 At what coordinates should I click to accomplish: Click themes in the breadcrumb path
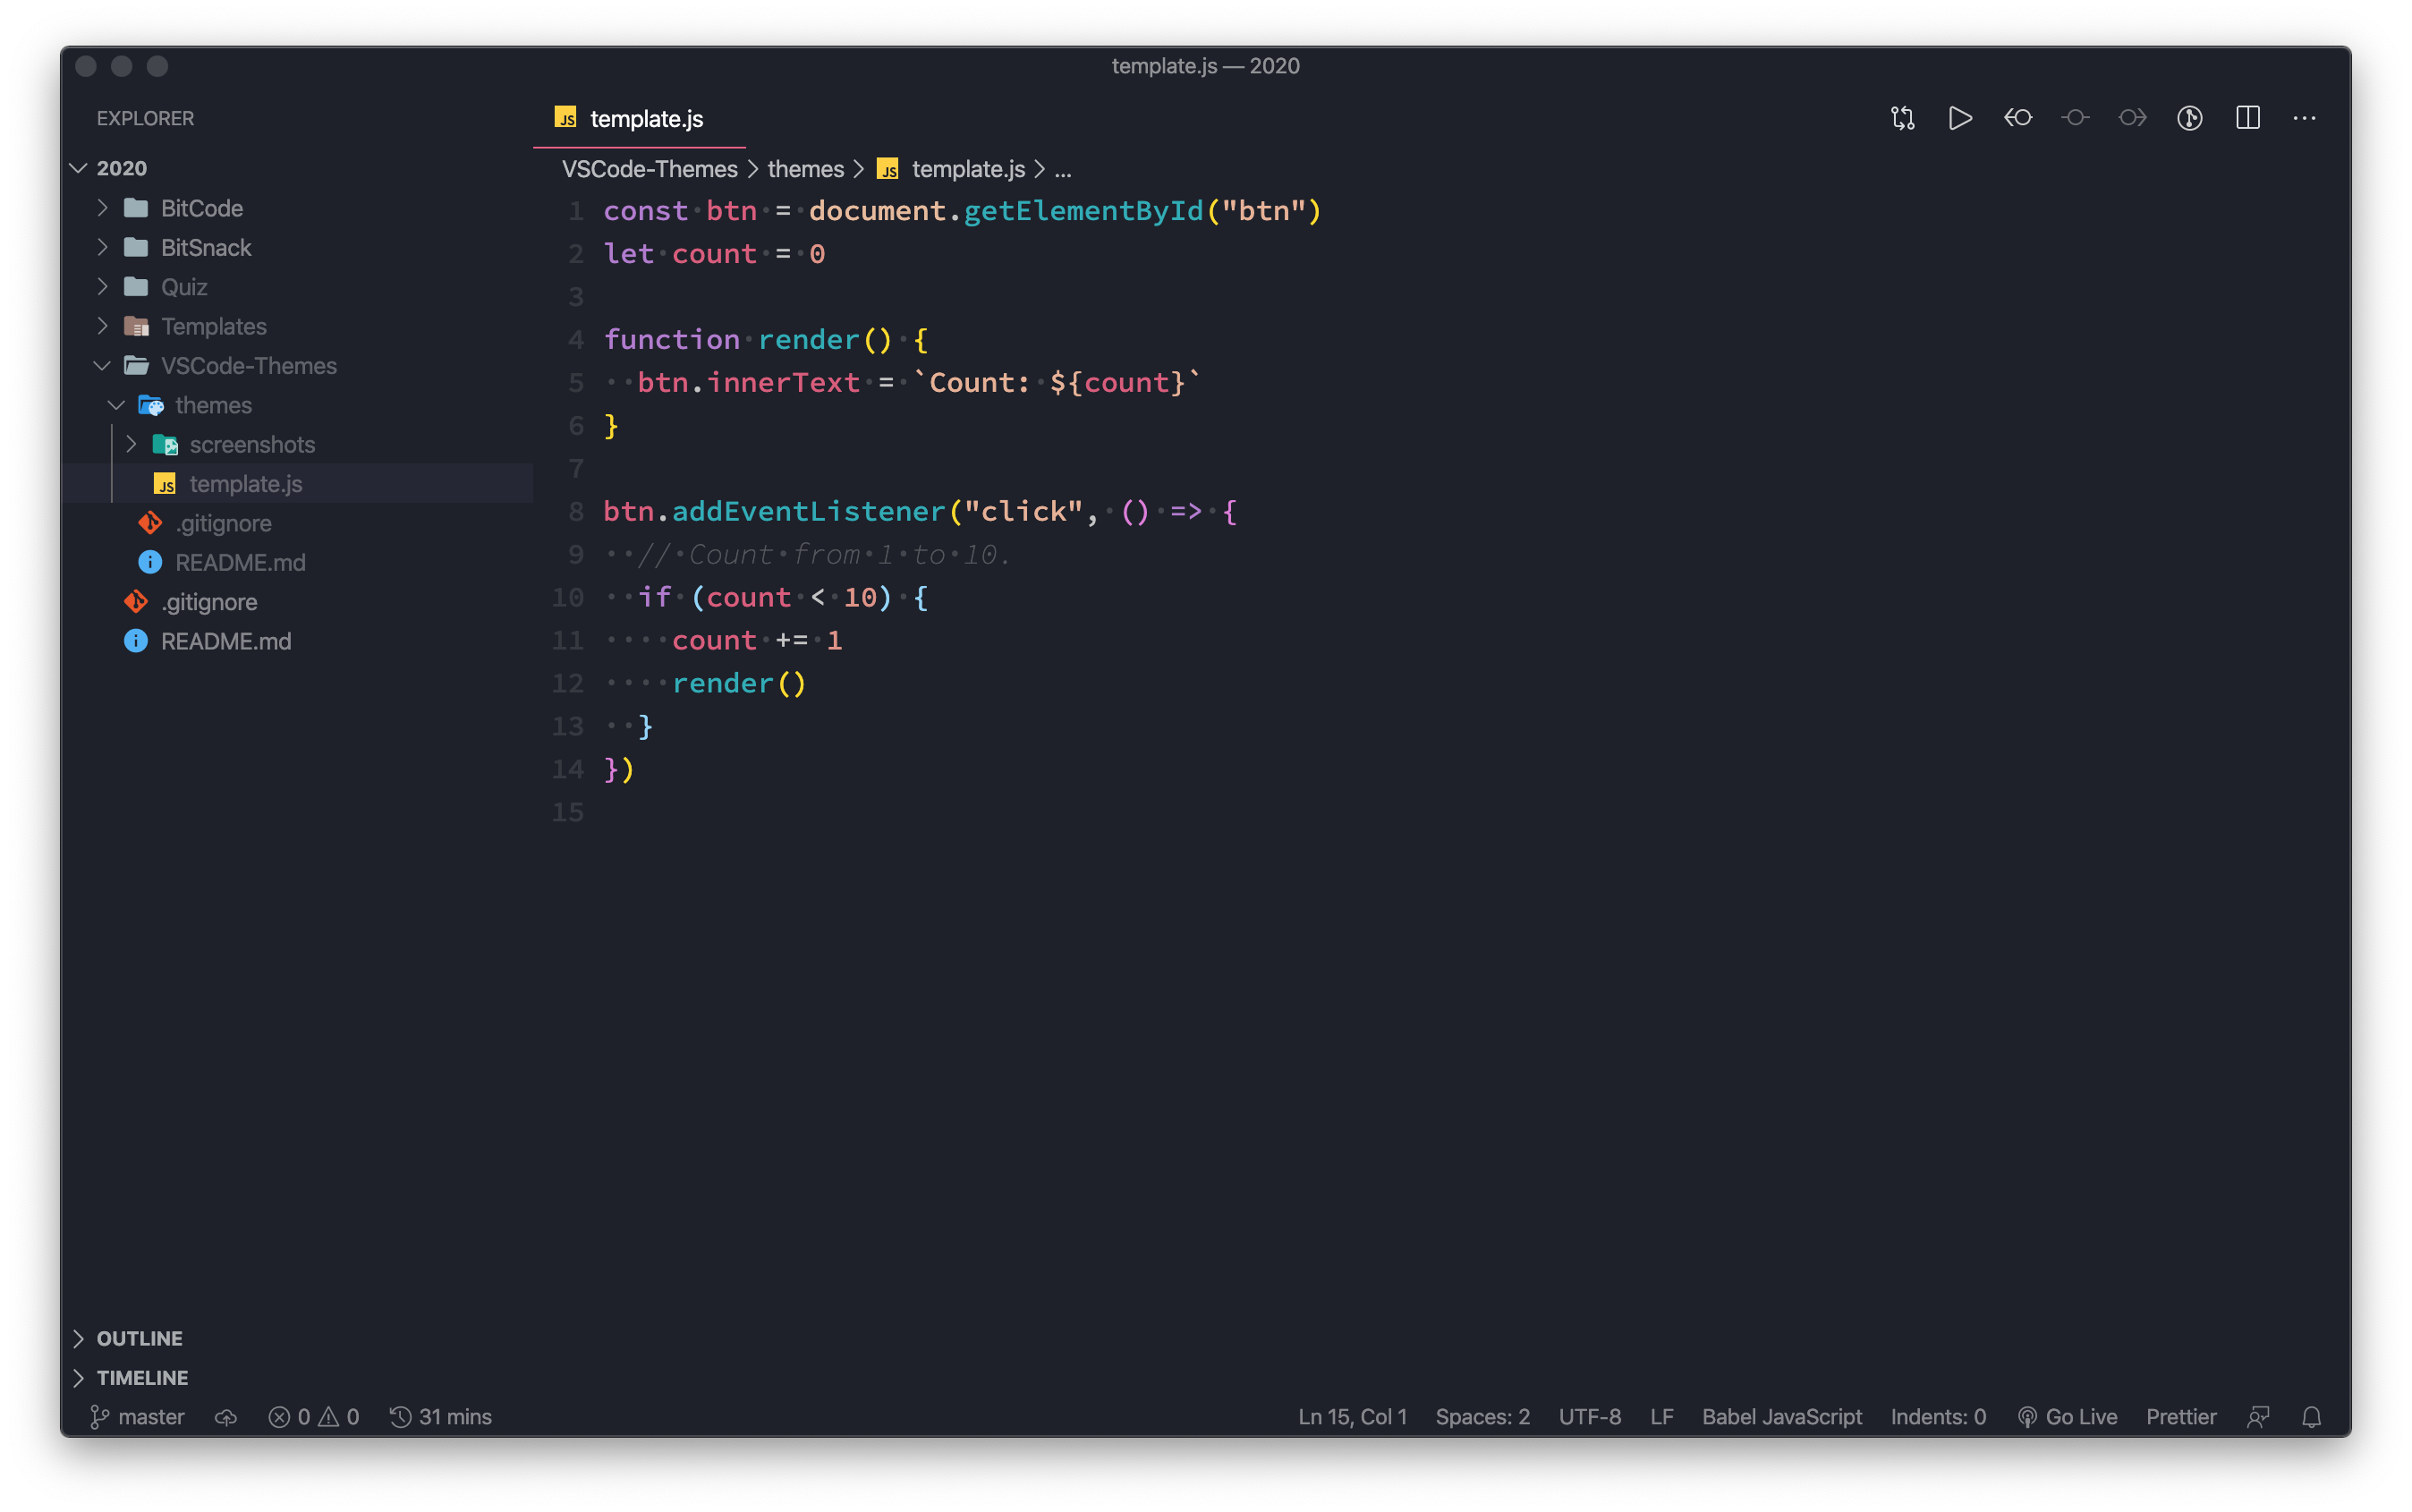[x=805, y=169]
